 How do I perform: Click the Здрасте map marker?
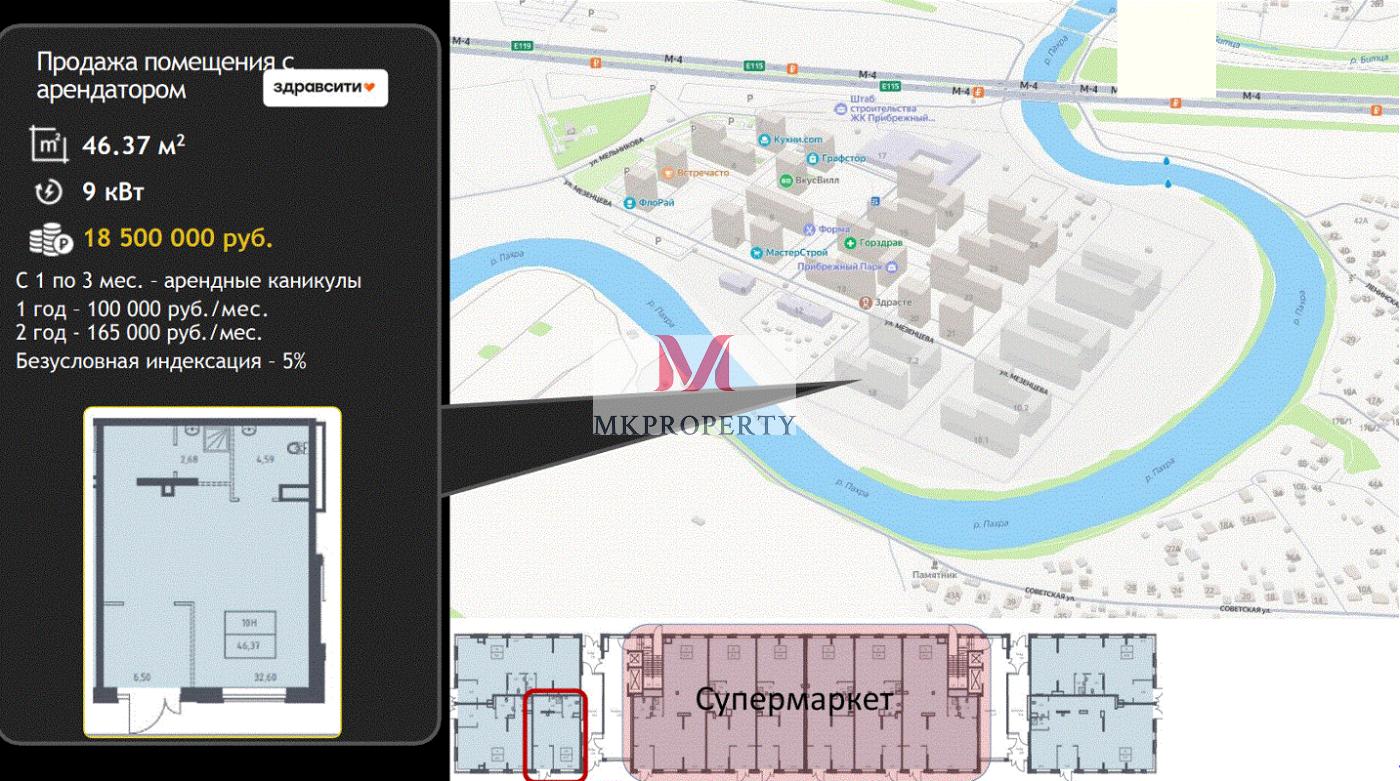click(x=866, y=301)
